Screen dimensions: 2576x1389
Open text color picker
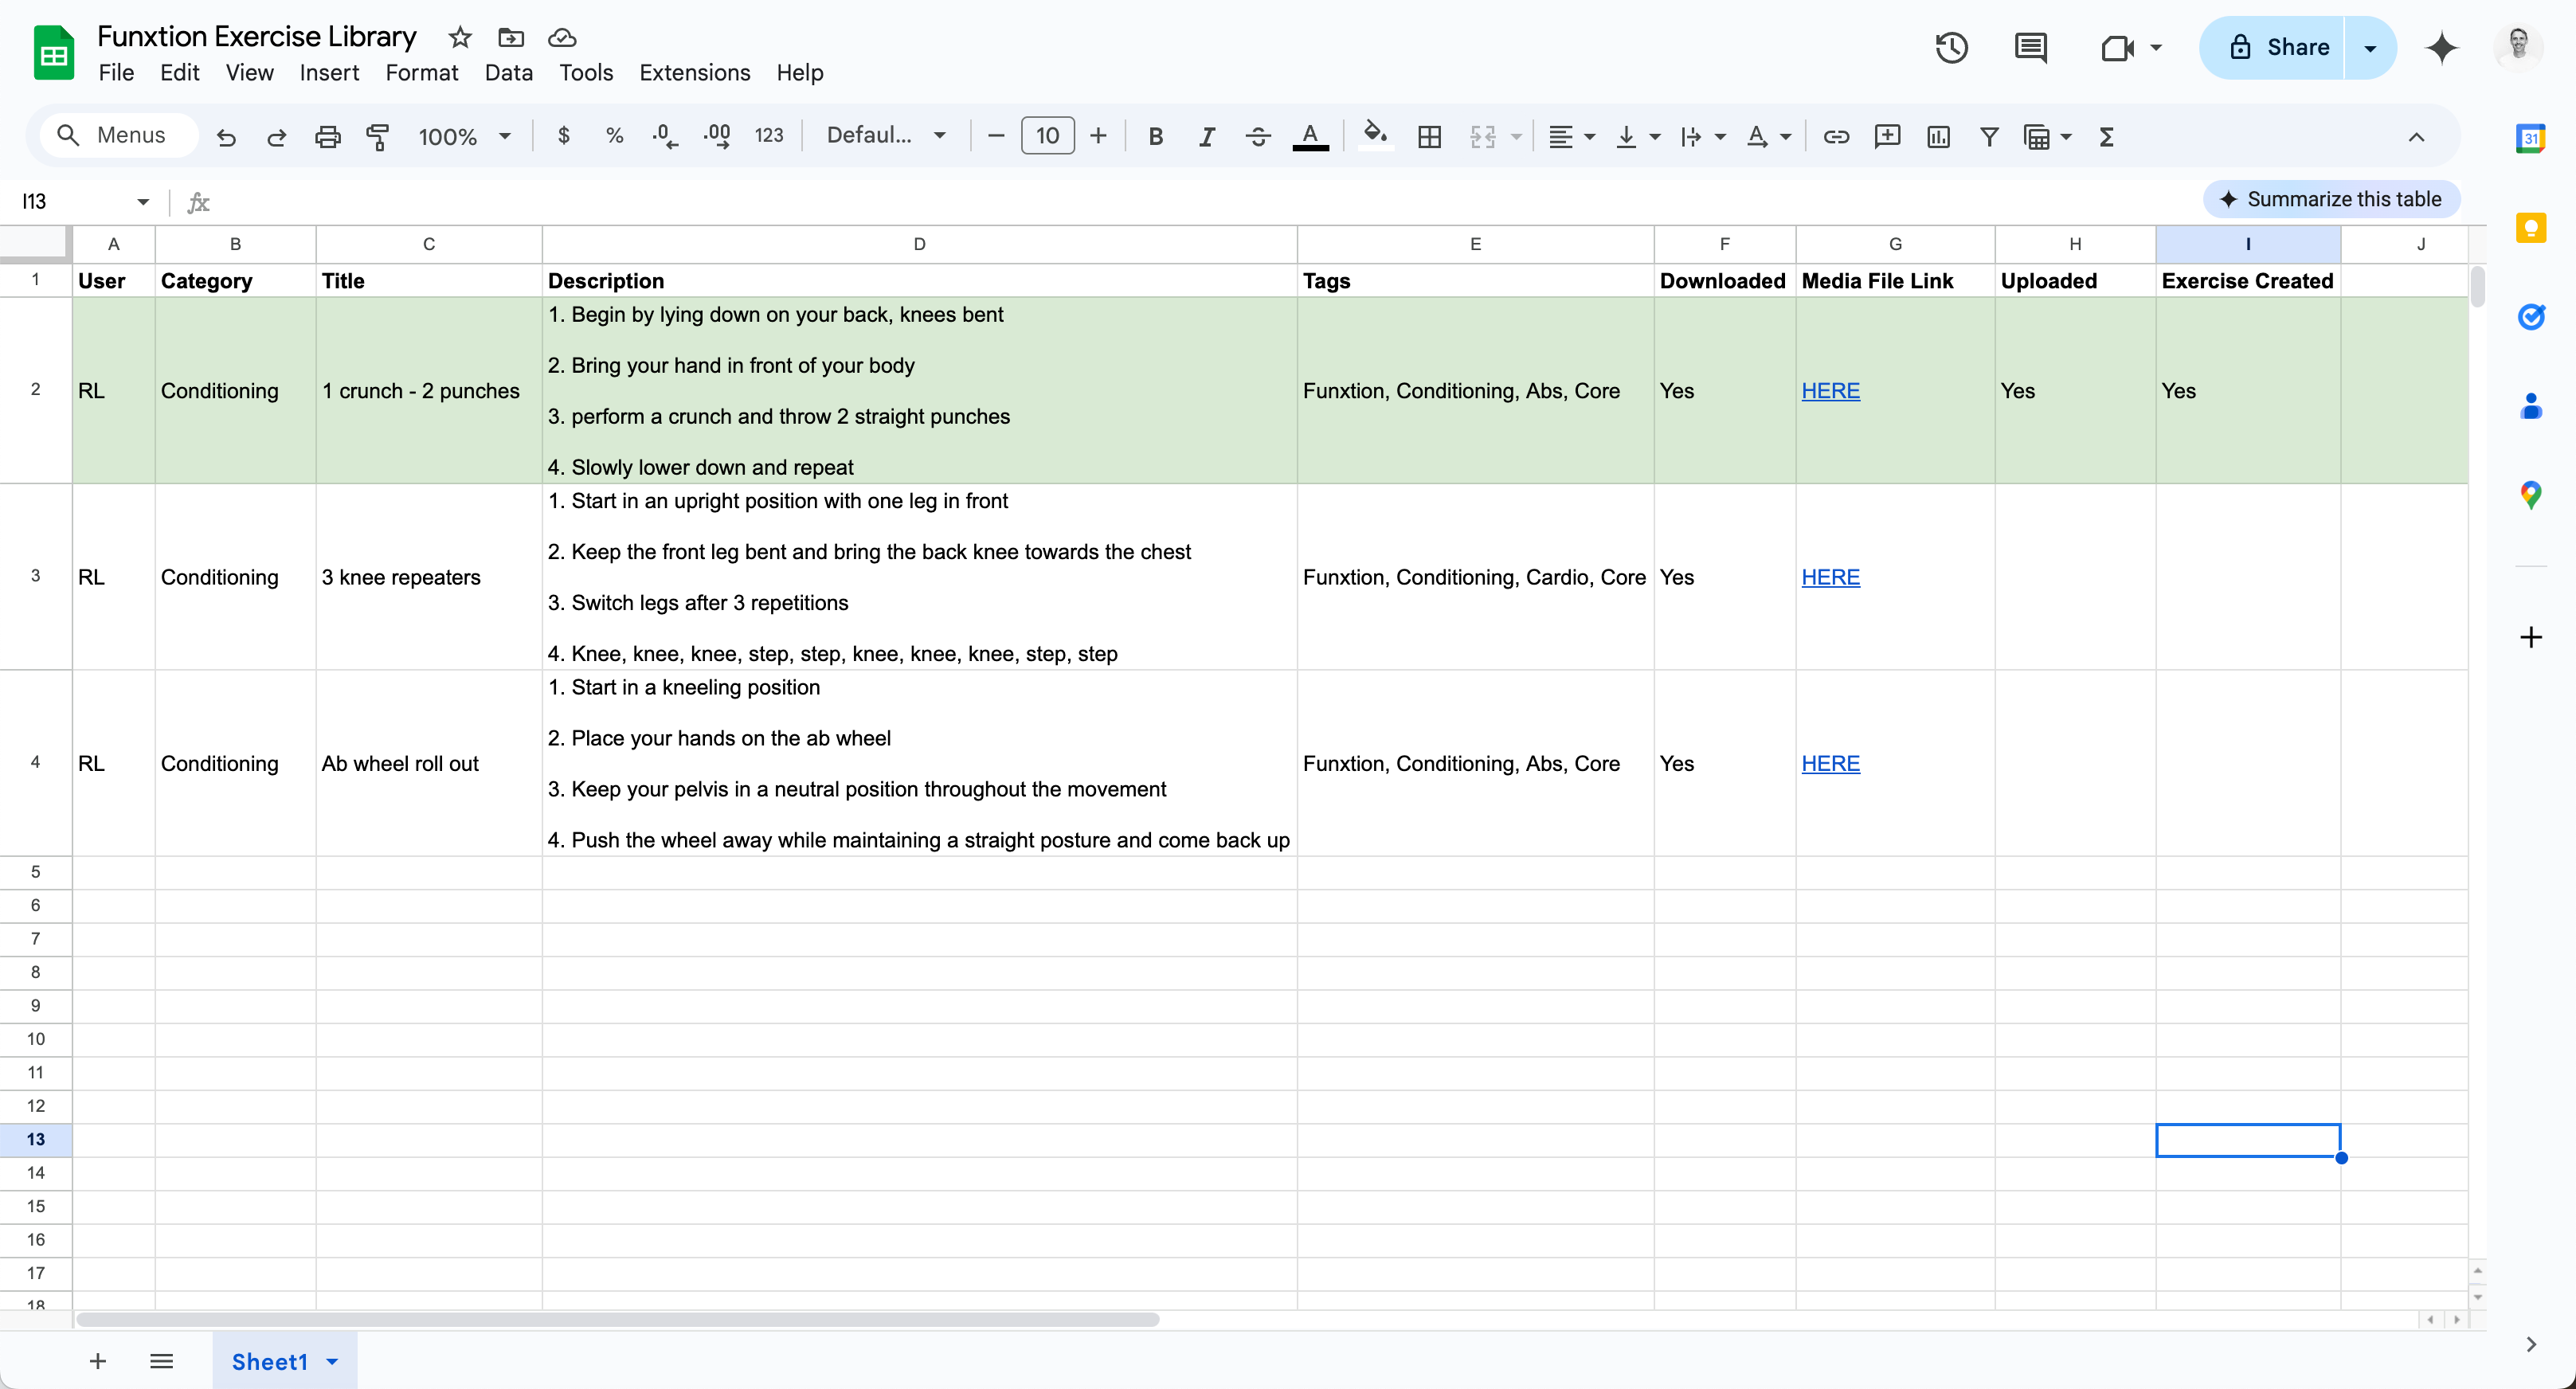tap(1310, 137)
